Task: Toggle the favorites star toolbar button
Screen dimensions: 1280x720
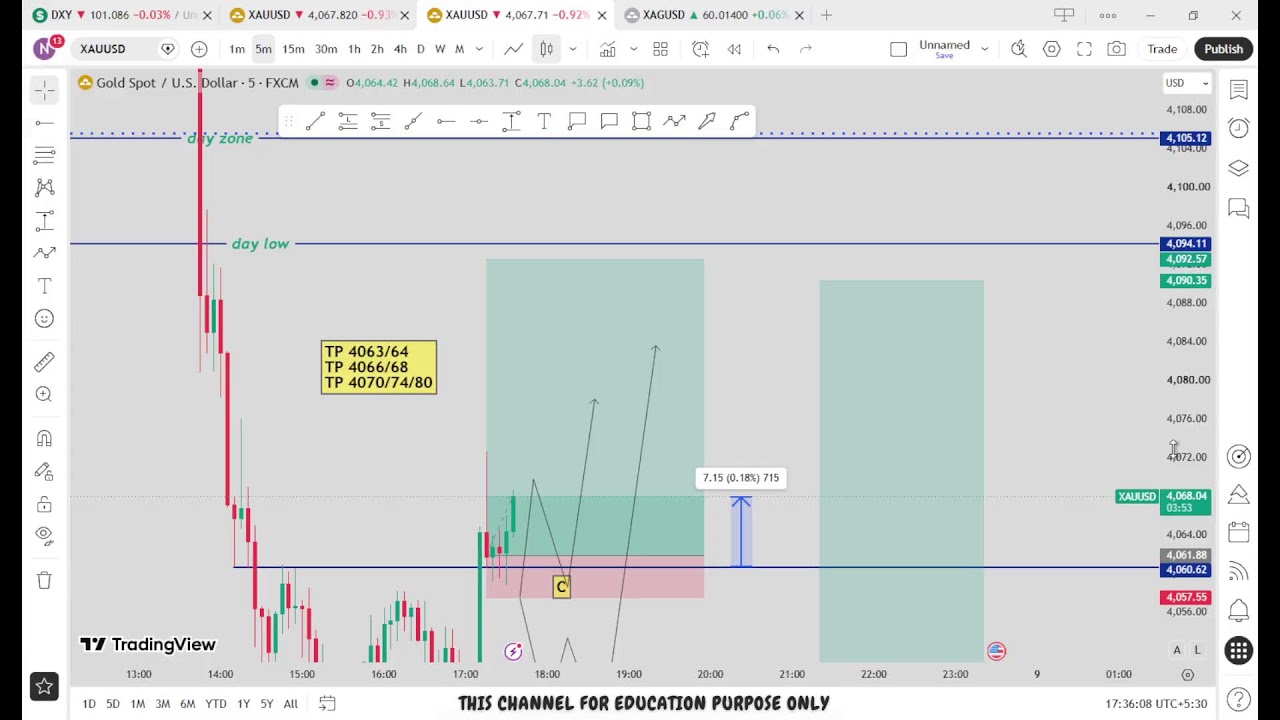Action: pyautogui.click(x=44, y=686)
